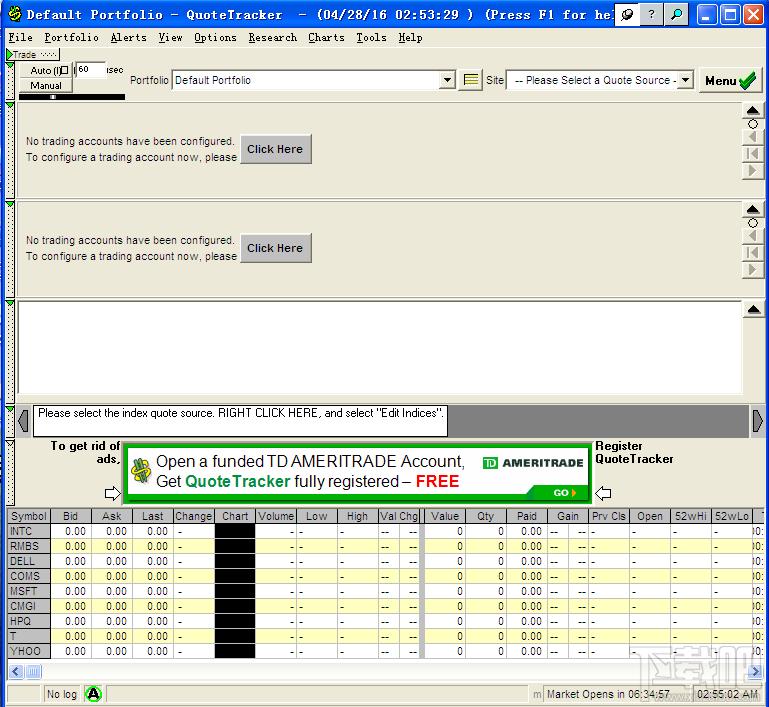The width and height of the screenshot is (769, 707).
Task: Click Here button in second trading panel
Action: (276, 248)
